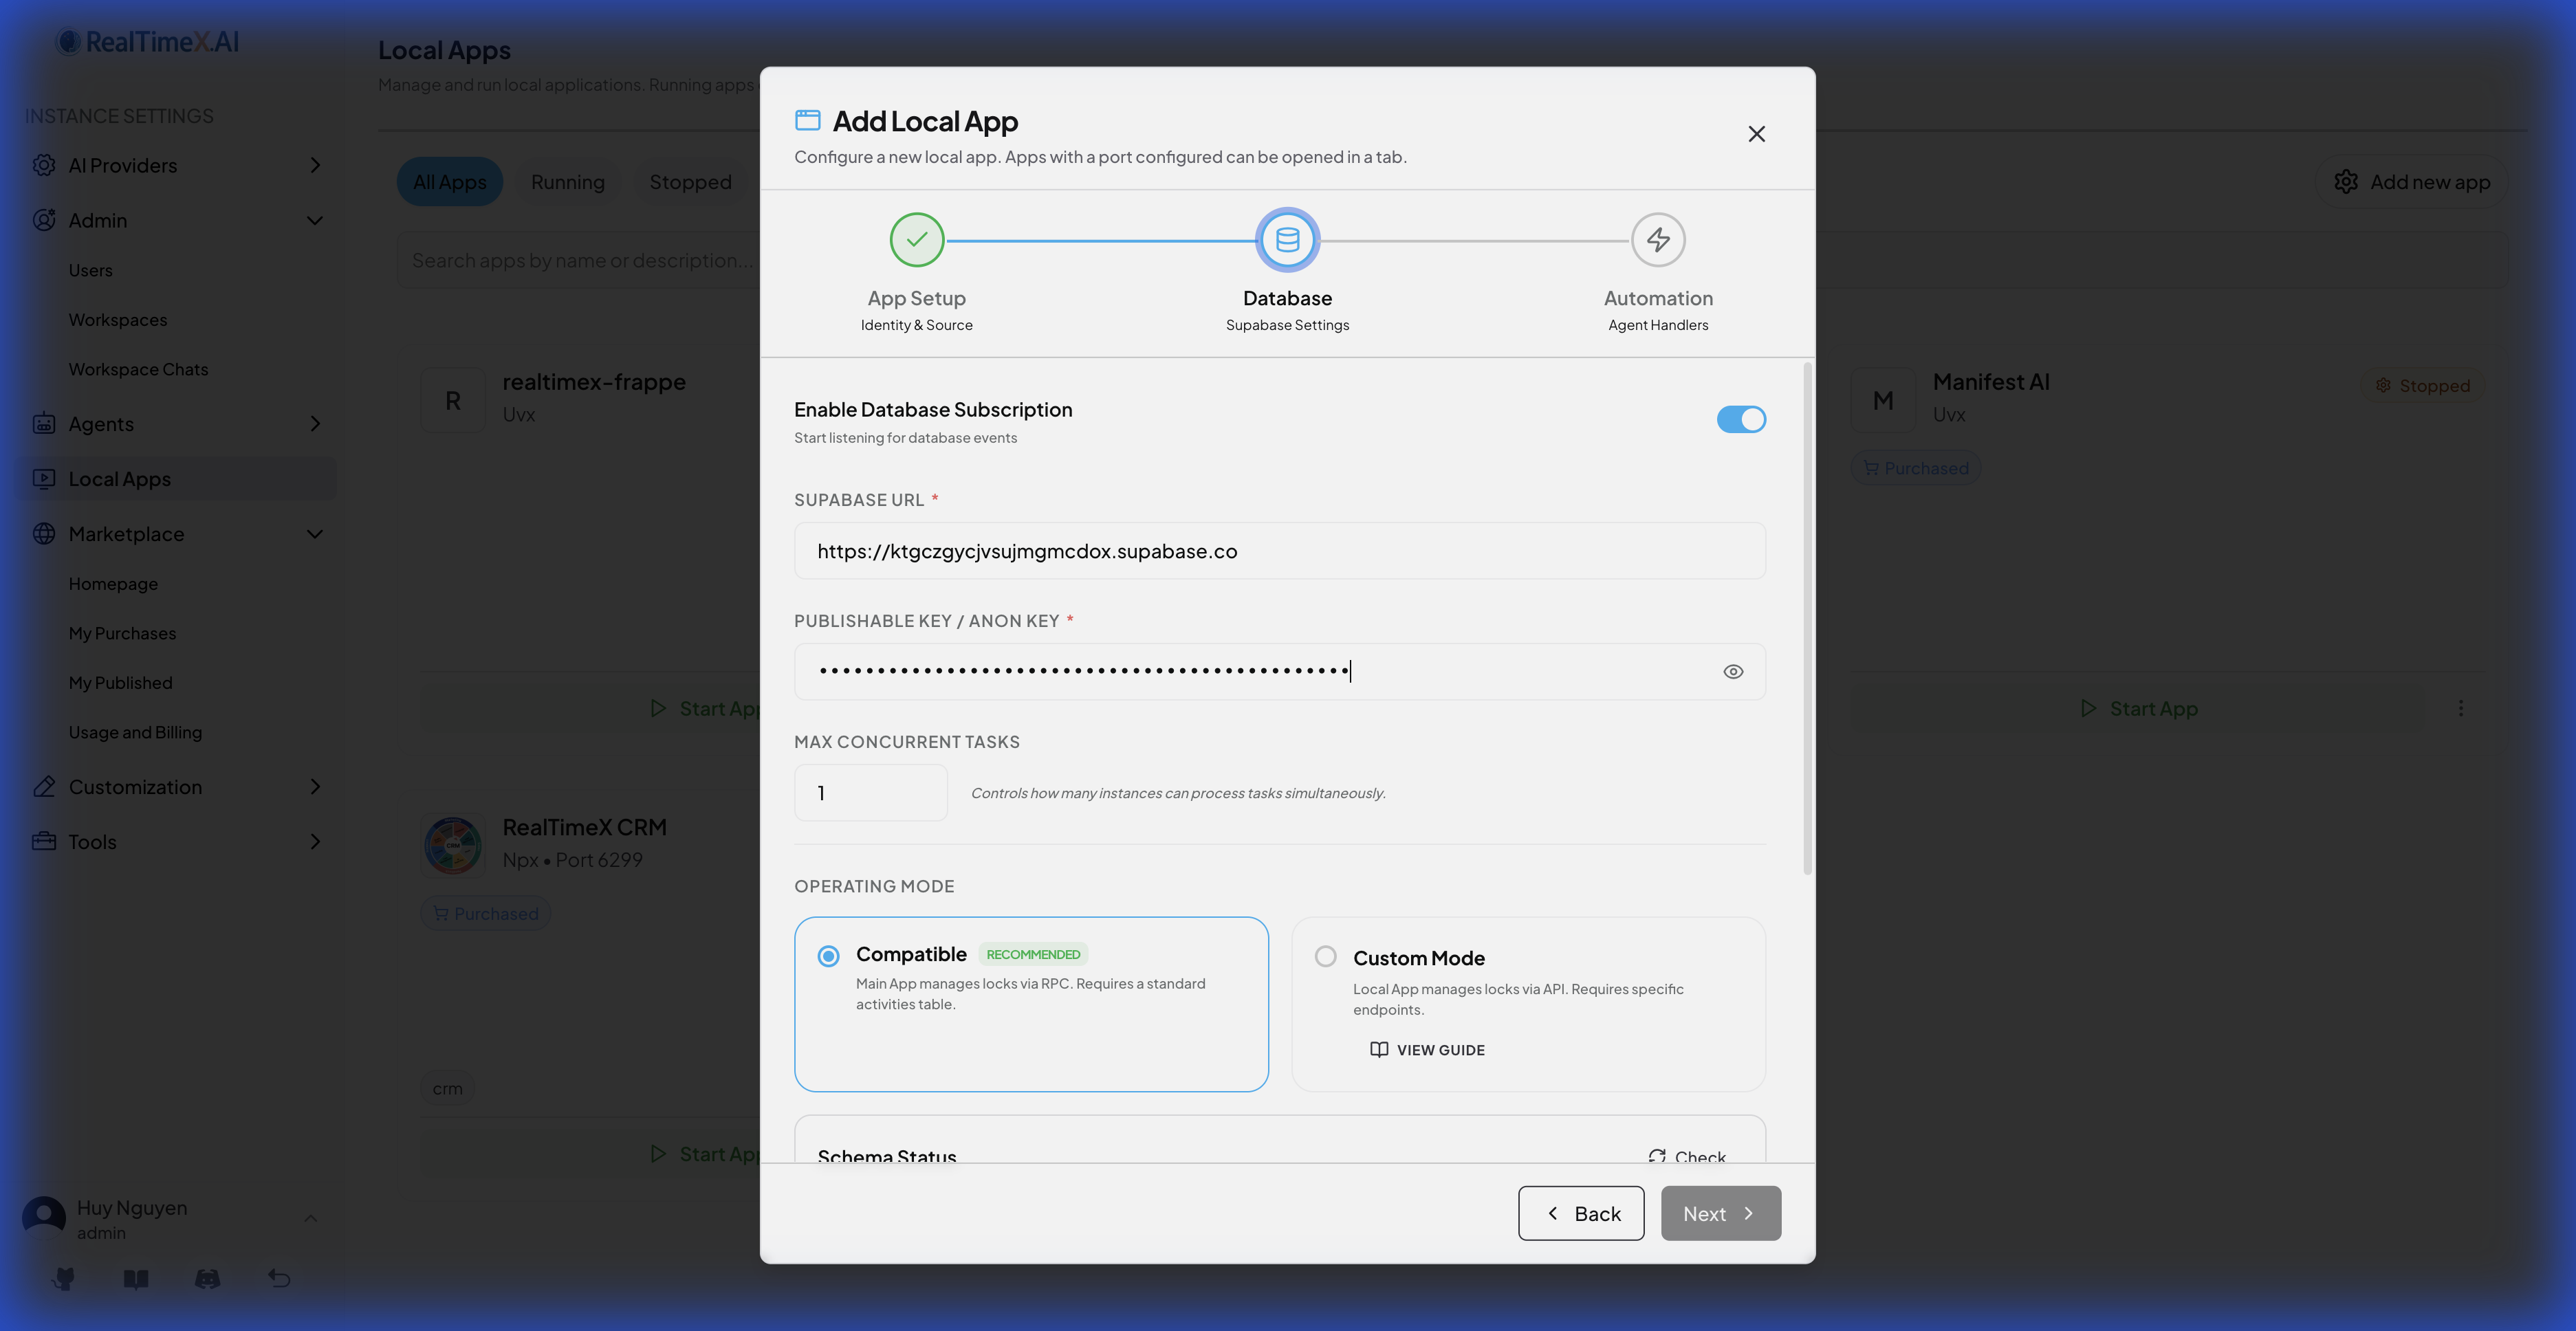Open the Stopped apps tab
Image resolution: width=2576 pixels, height=1331 pixels.
pos(690,181)
